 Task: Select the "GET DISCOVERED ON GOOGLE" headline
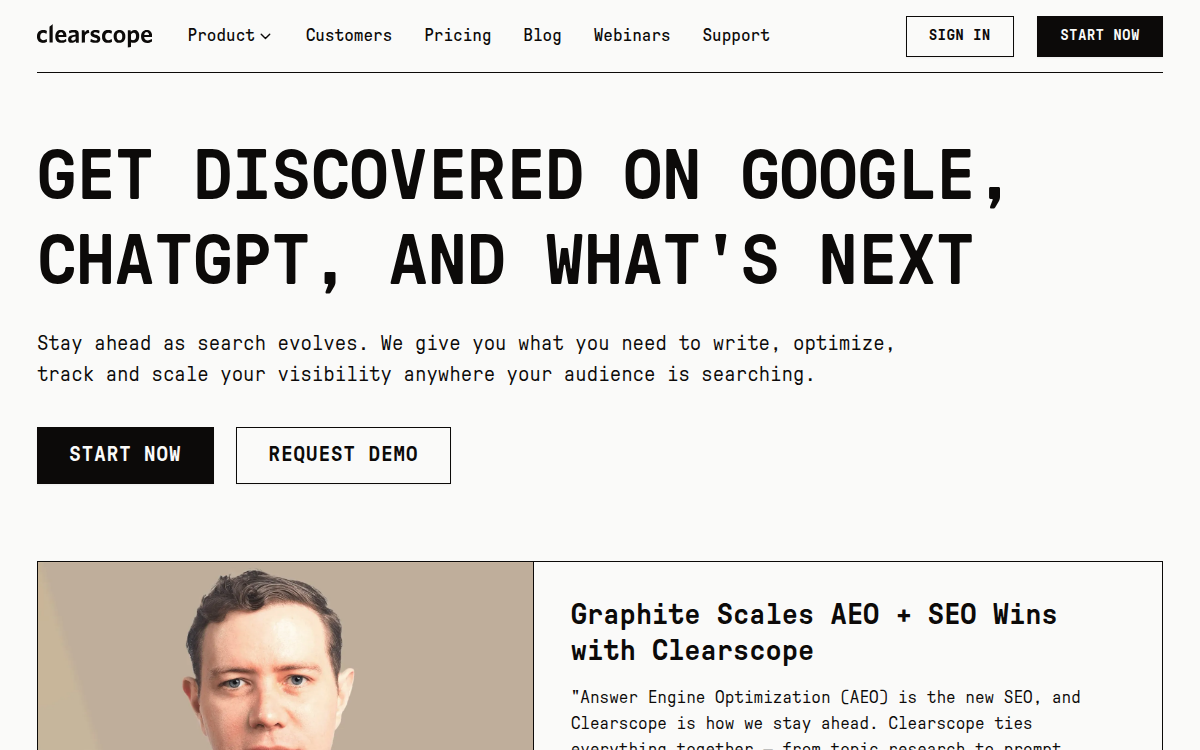tap(522, 218)
